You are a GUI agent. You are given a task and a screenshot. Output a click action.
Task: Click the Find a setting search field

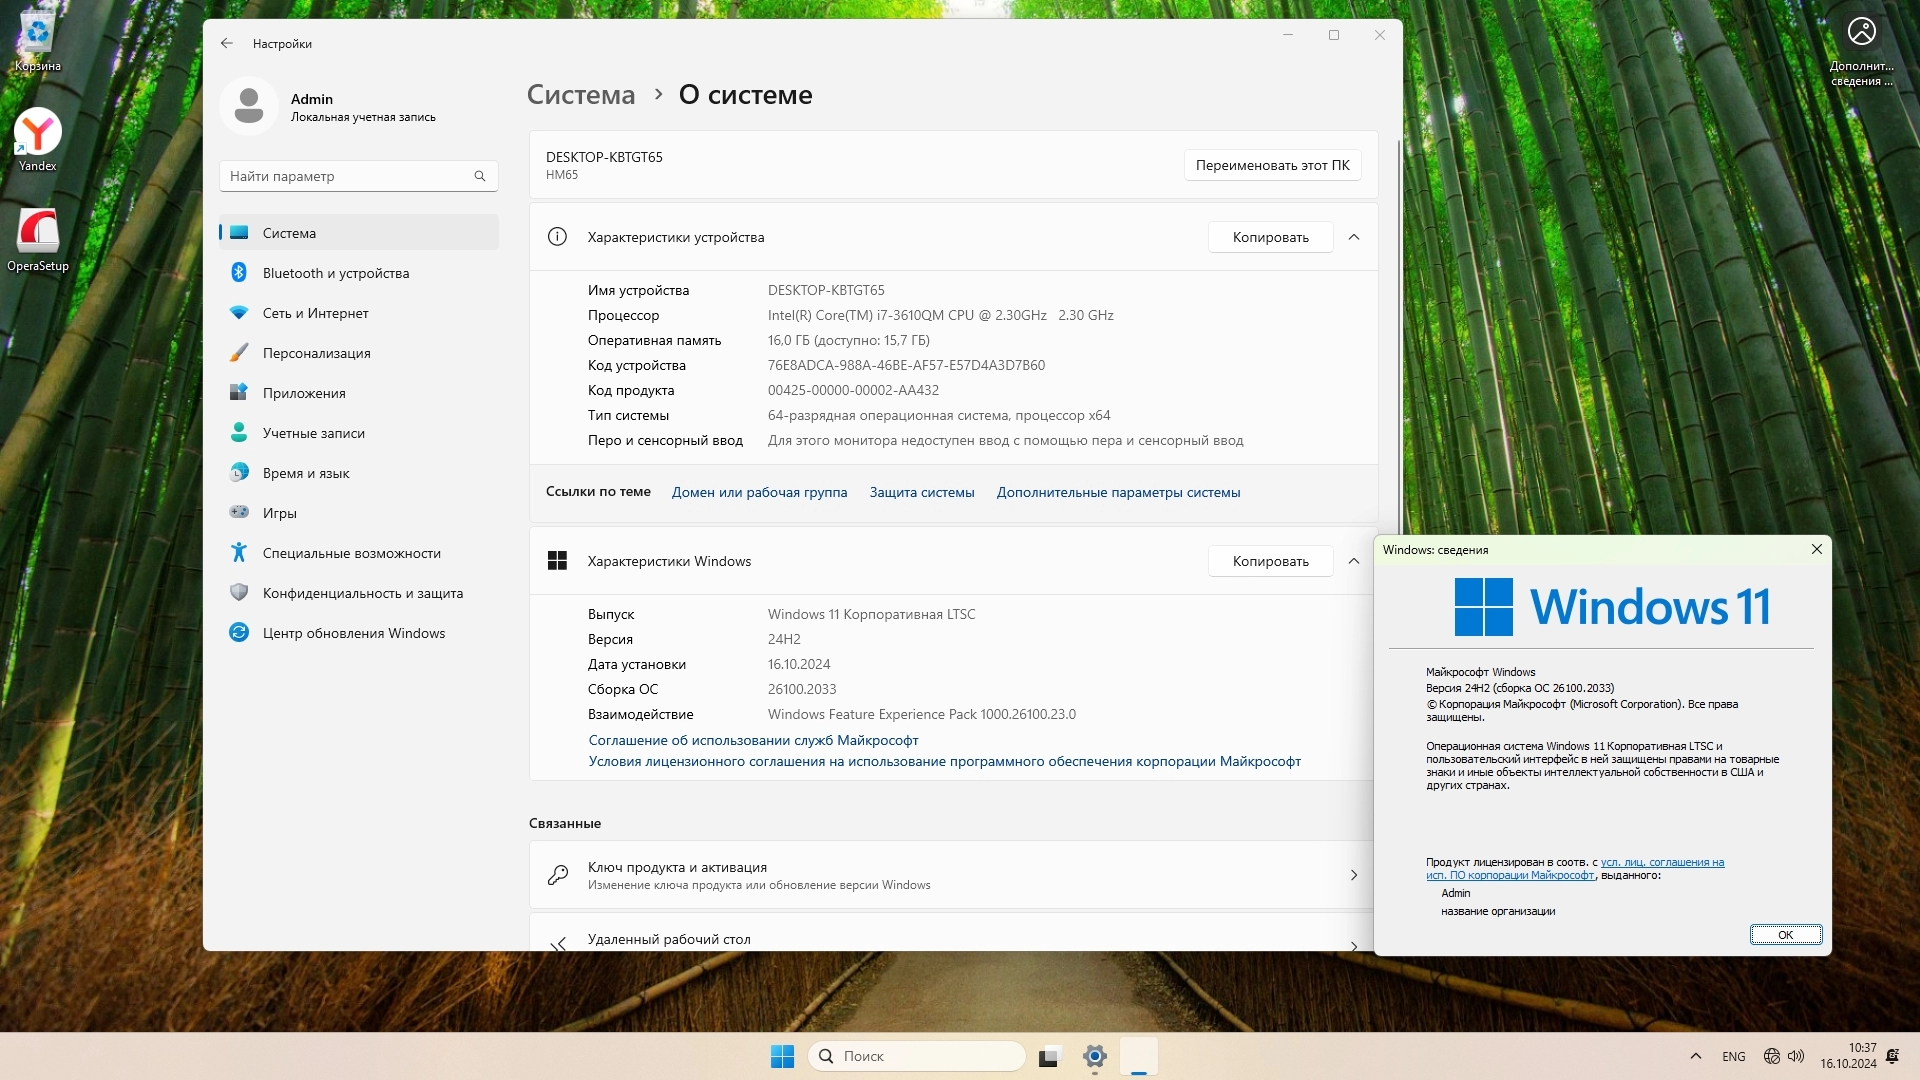tap(350, 176)
